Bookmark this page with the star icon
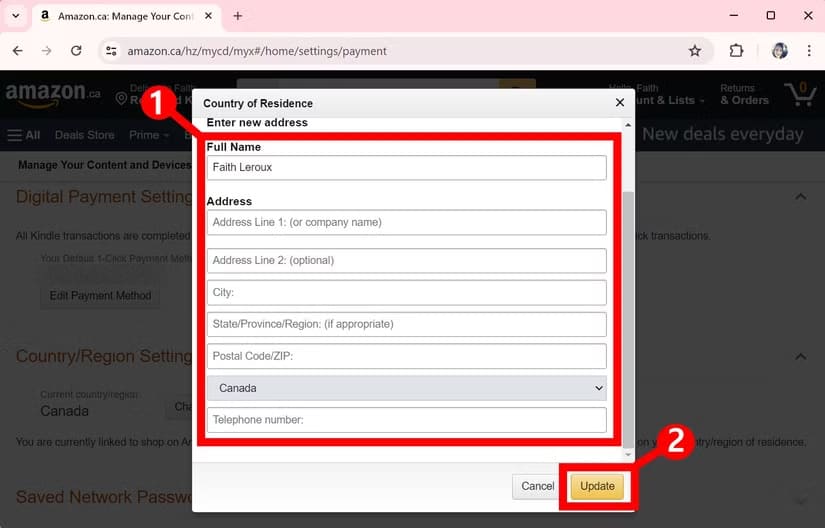This screenshot has width=825, height=528. [695, 51]
